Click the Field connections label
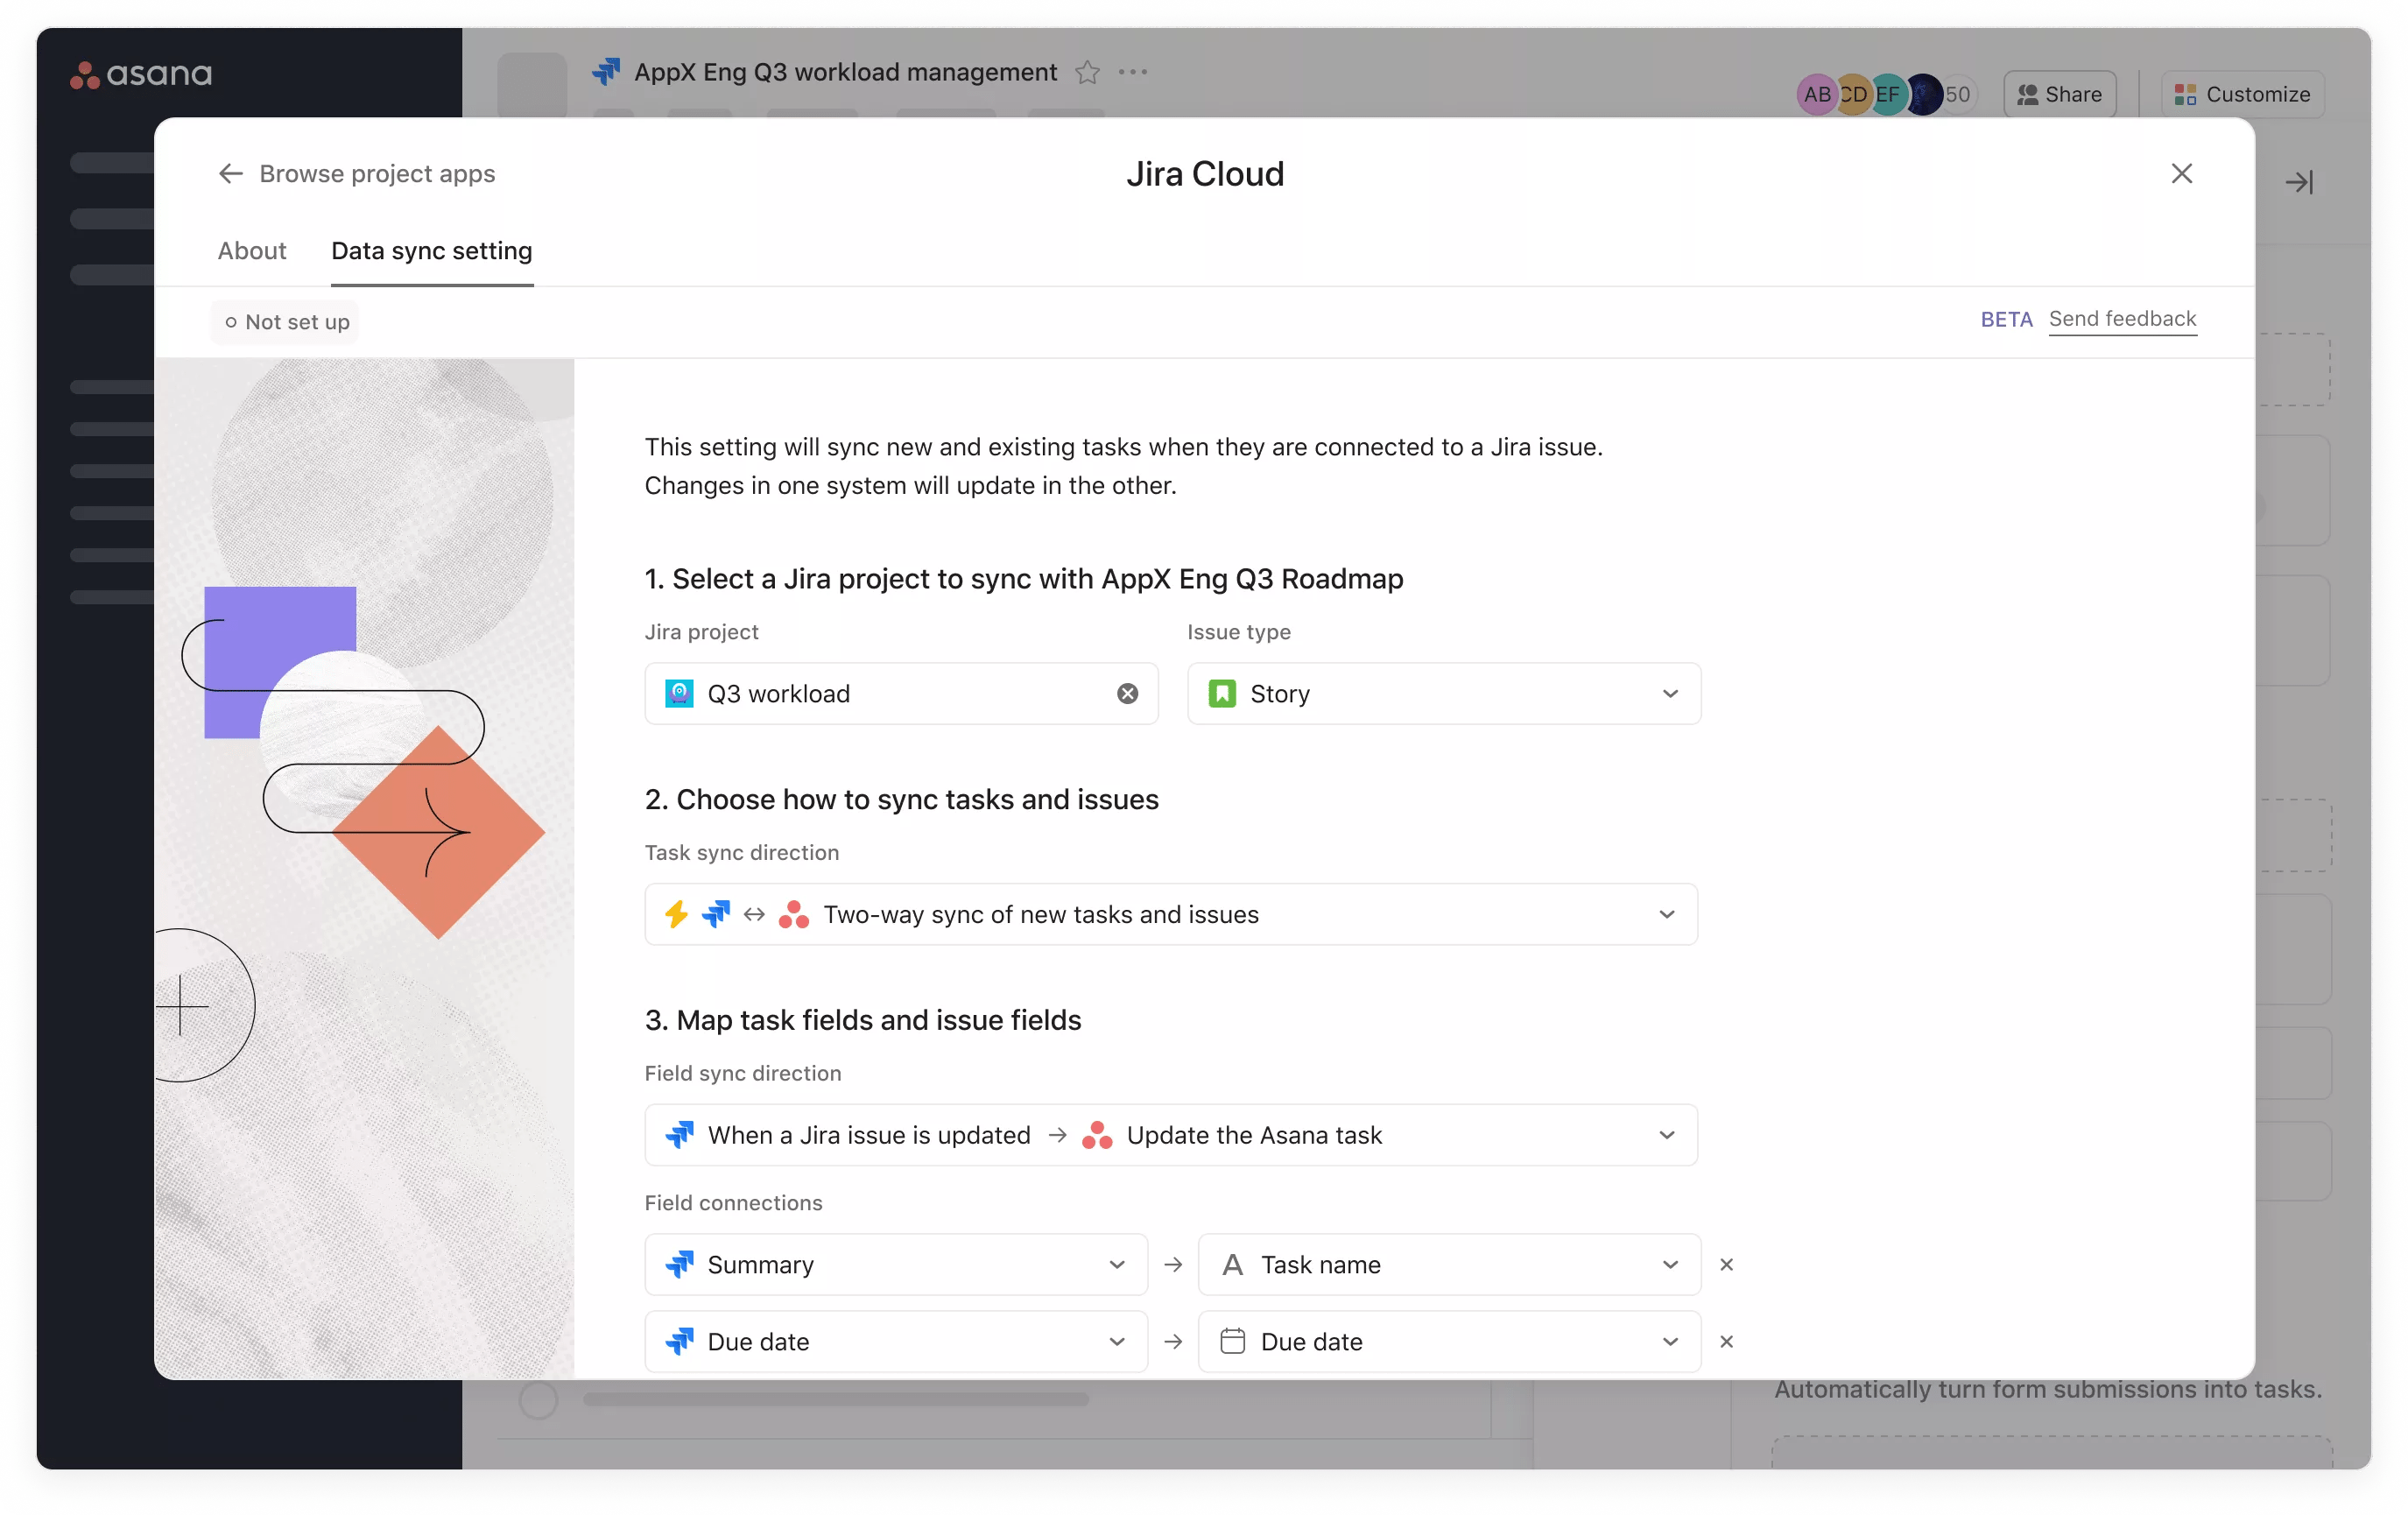The width and height of the screenshot is (2408, 1515). (733, 1203)
